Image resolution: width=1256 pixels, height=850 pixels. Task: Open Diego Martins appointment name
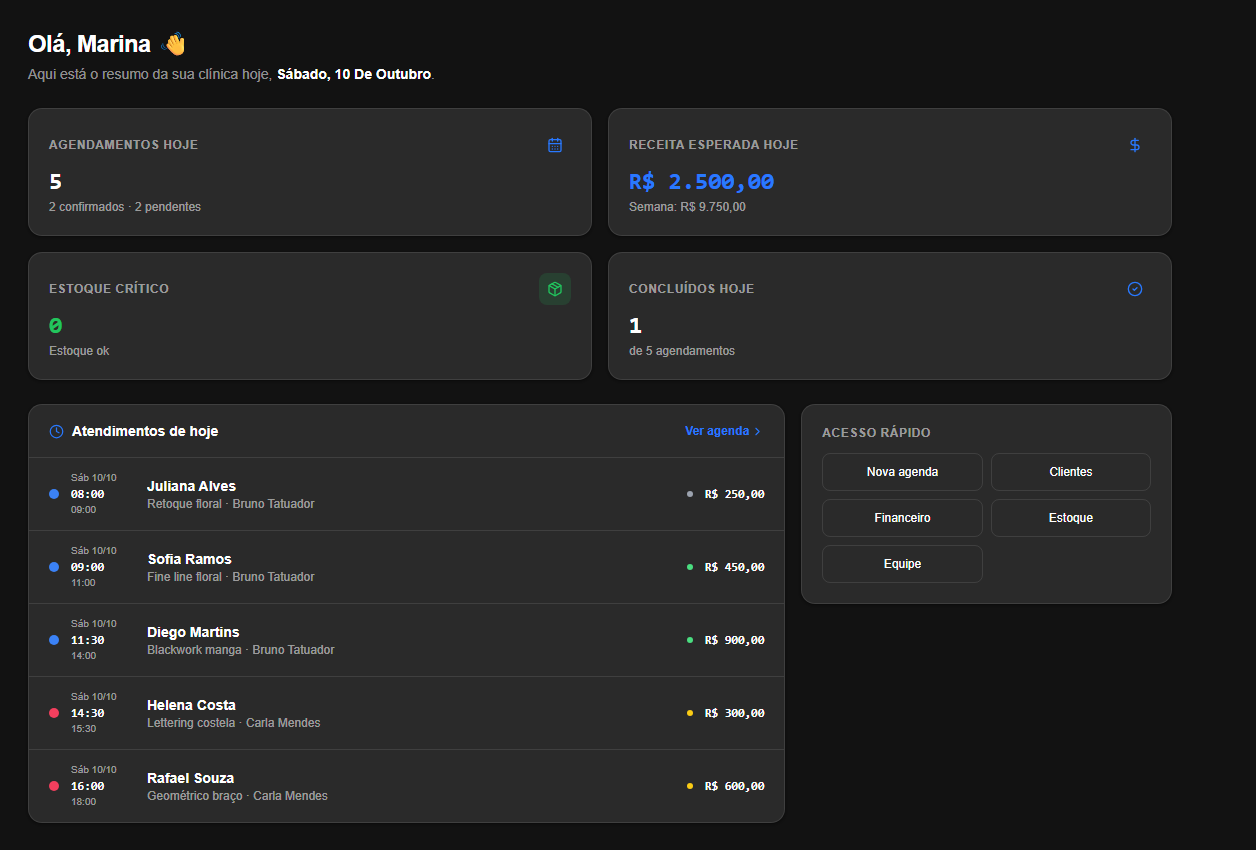tap(193, 632)
